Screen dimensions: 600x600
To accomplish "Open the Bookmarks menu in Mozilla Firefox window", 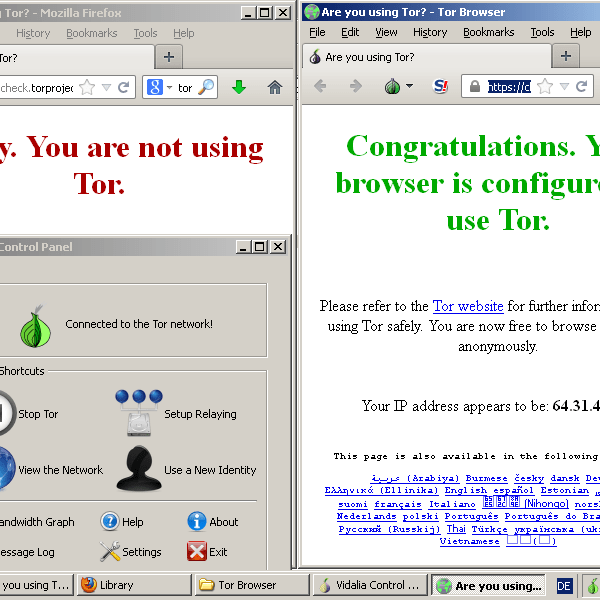I will pos(92,33).
